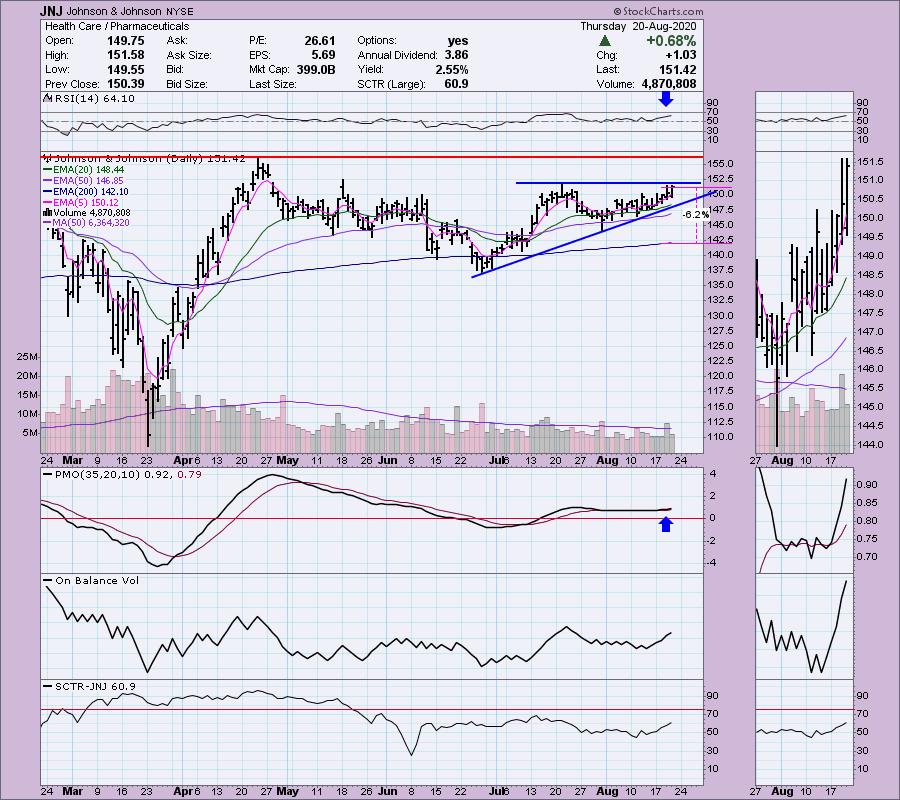900x800 pixels.
Task: Click the High value 151.58
Action: tap(126, 55)
